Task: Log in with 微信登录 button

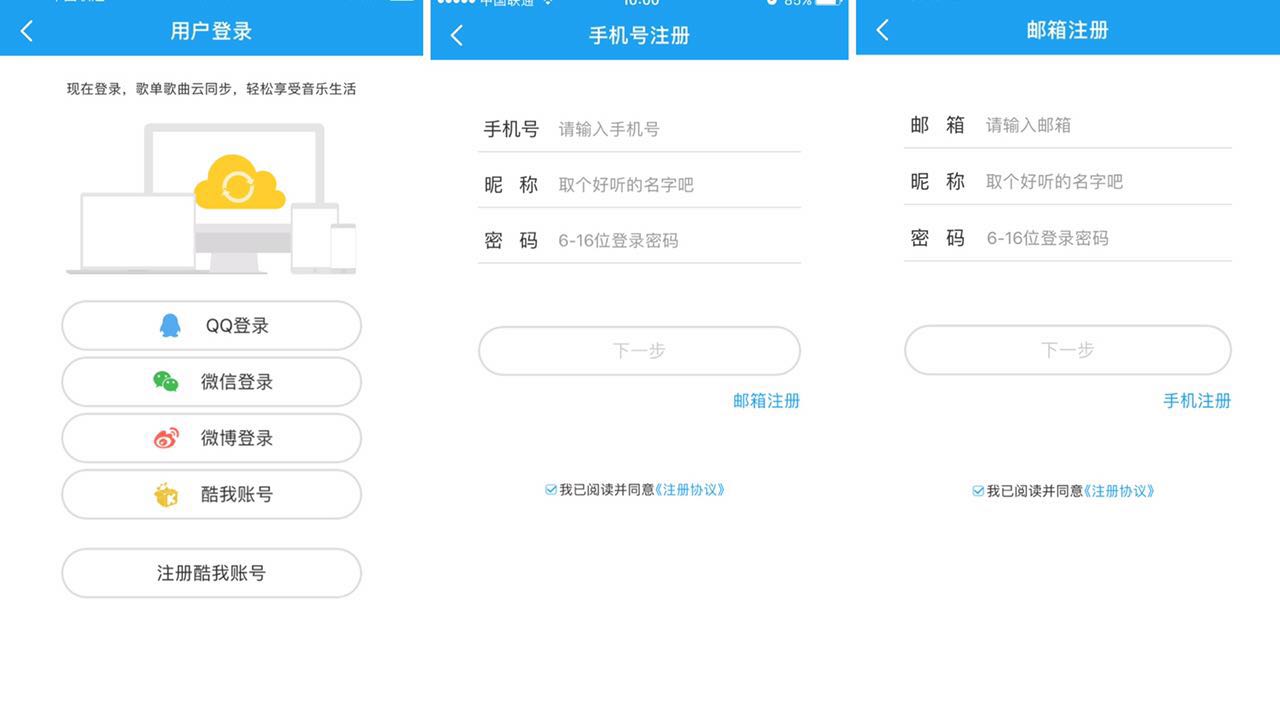Action: tap(211, 382)
